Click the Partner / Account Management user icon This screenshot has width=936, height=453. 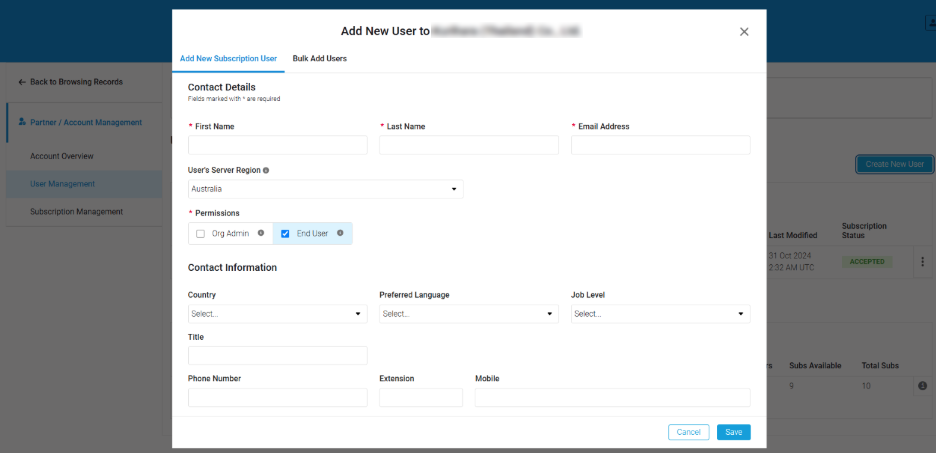click(x=22, y=122)
